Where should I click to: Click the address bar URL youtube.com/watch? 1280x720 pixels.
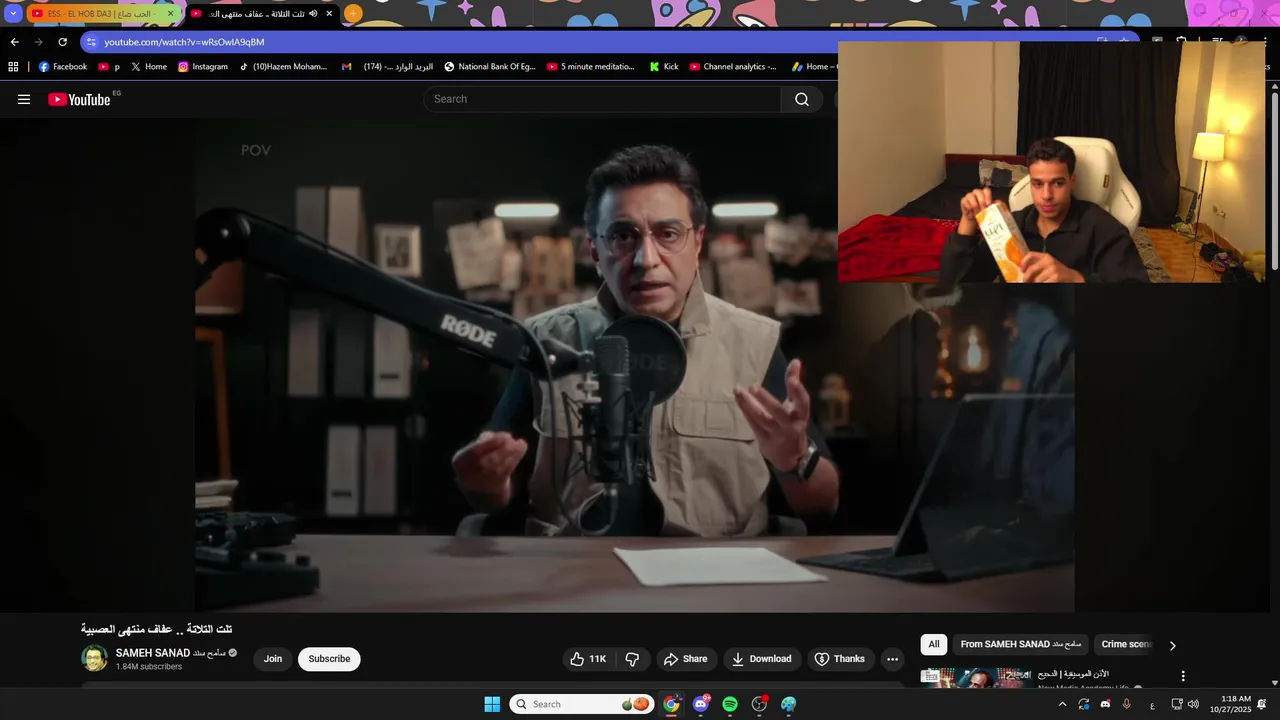(x=184, y=42)
